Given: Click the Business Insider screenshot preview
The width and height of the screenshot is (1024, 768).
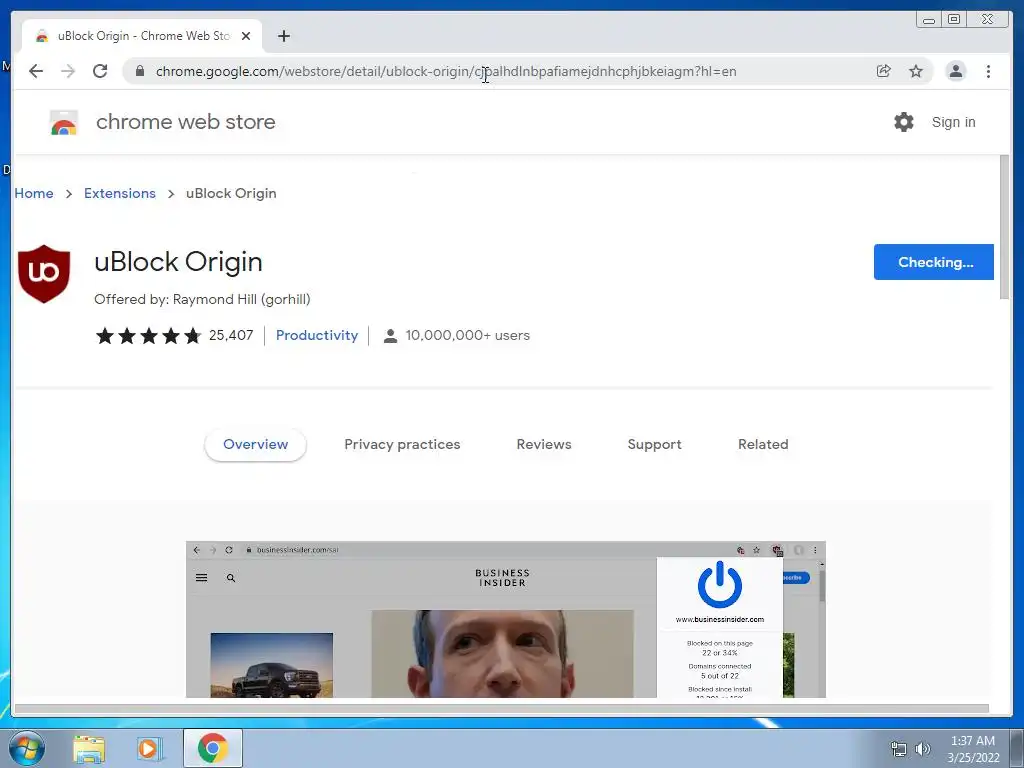Looking at the screenshot, I should click(x=505, y=619).
